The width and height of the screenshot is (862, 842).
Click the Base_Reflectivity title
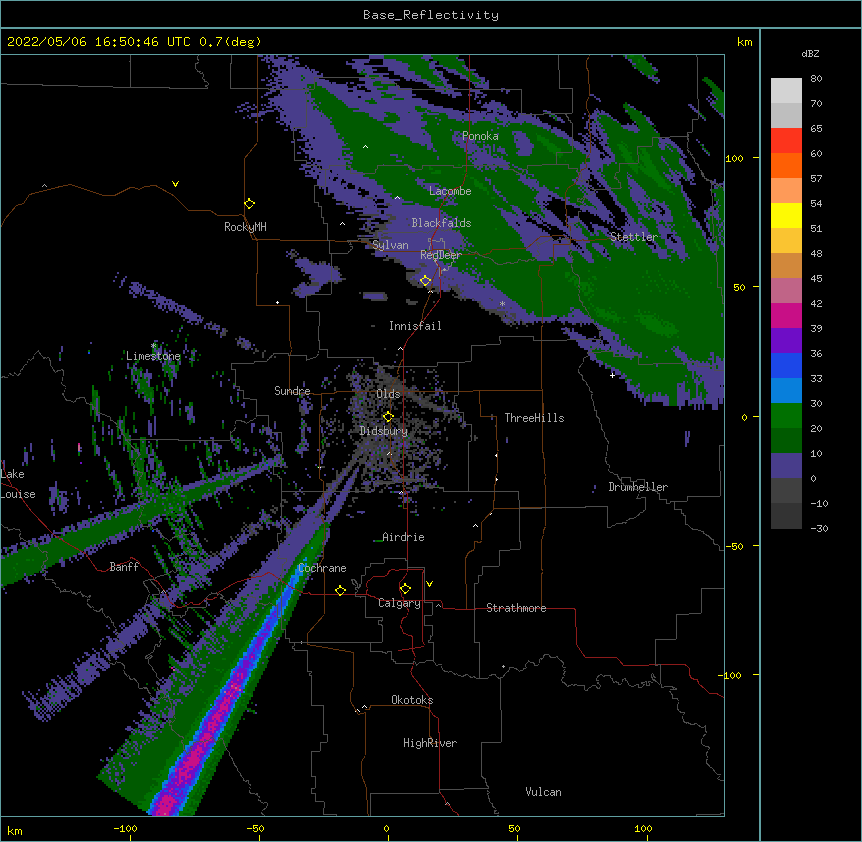coord(430,15)
